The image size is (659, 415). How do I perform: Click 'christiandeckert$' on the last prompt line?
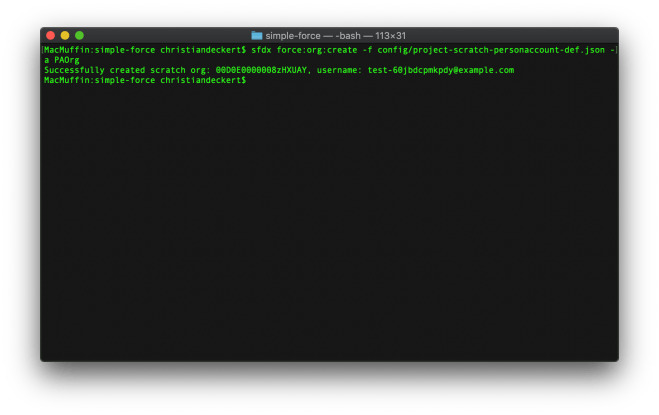coord(202,80)
